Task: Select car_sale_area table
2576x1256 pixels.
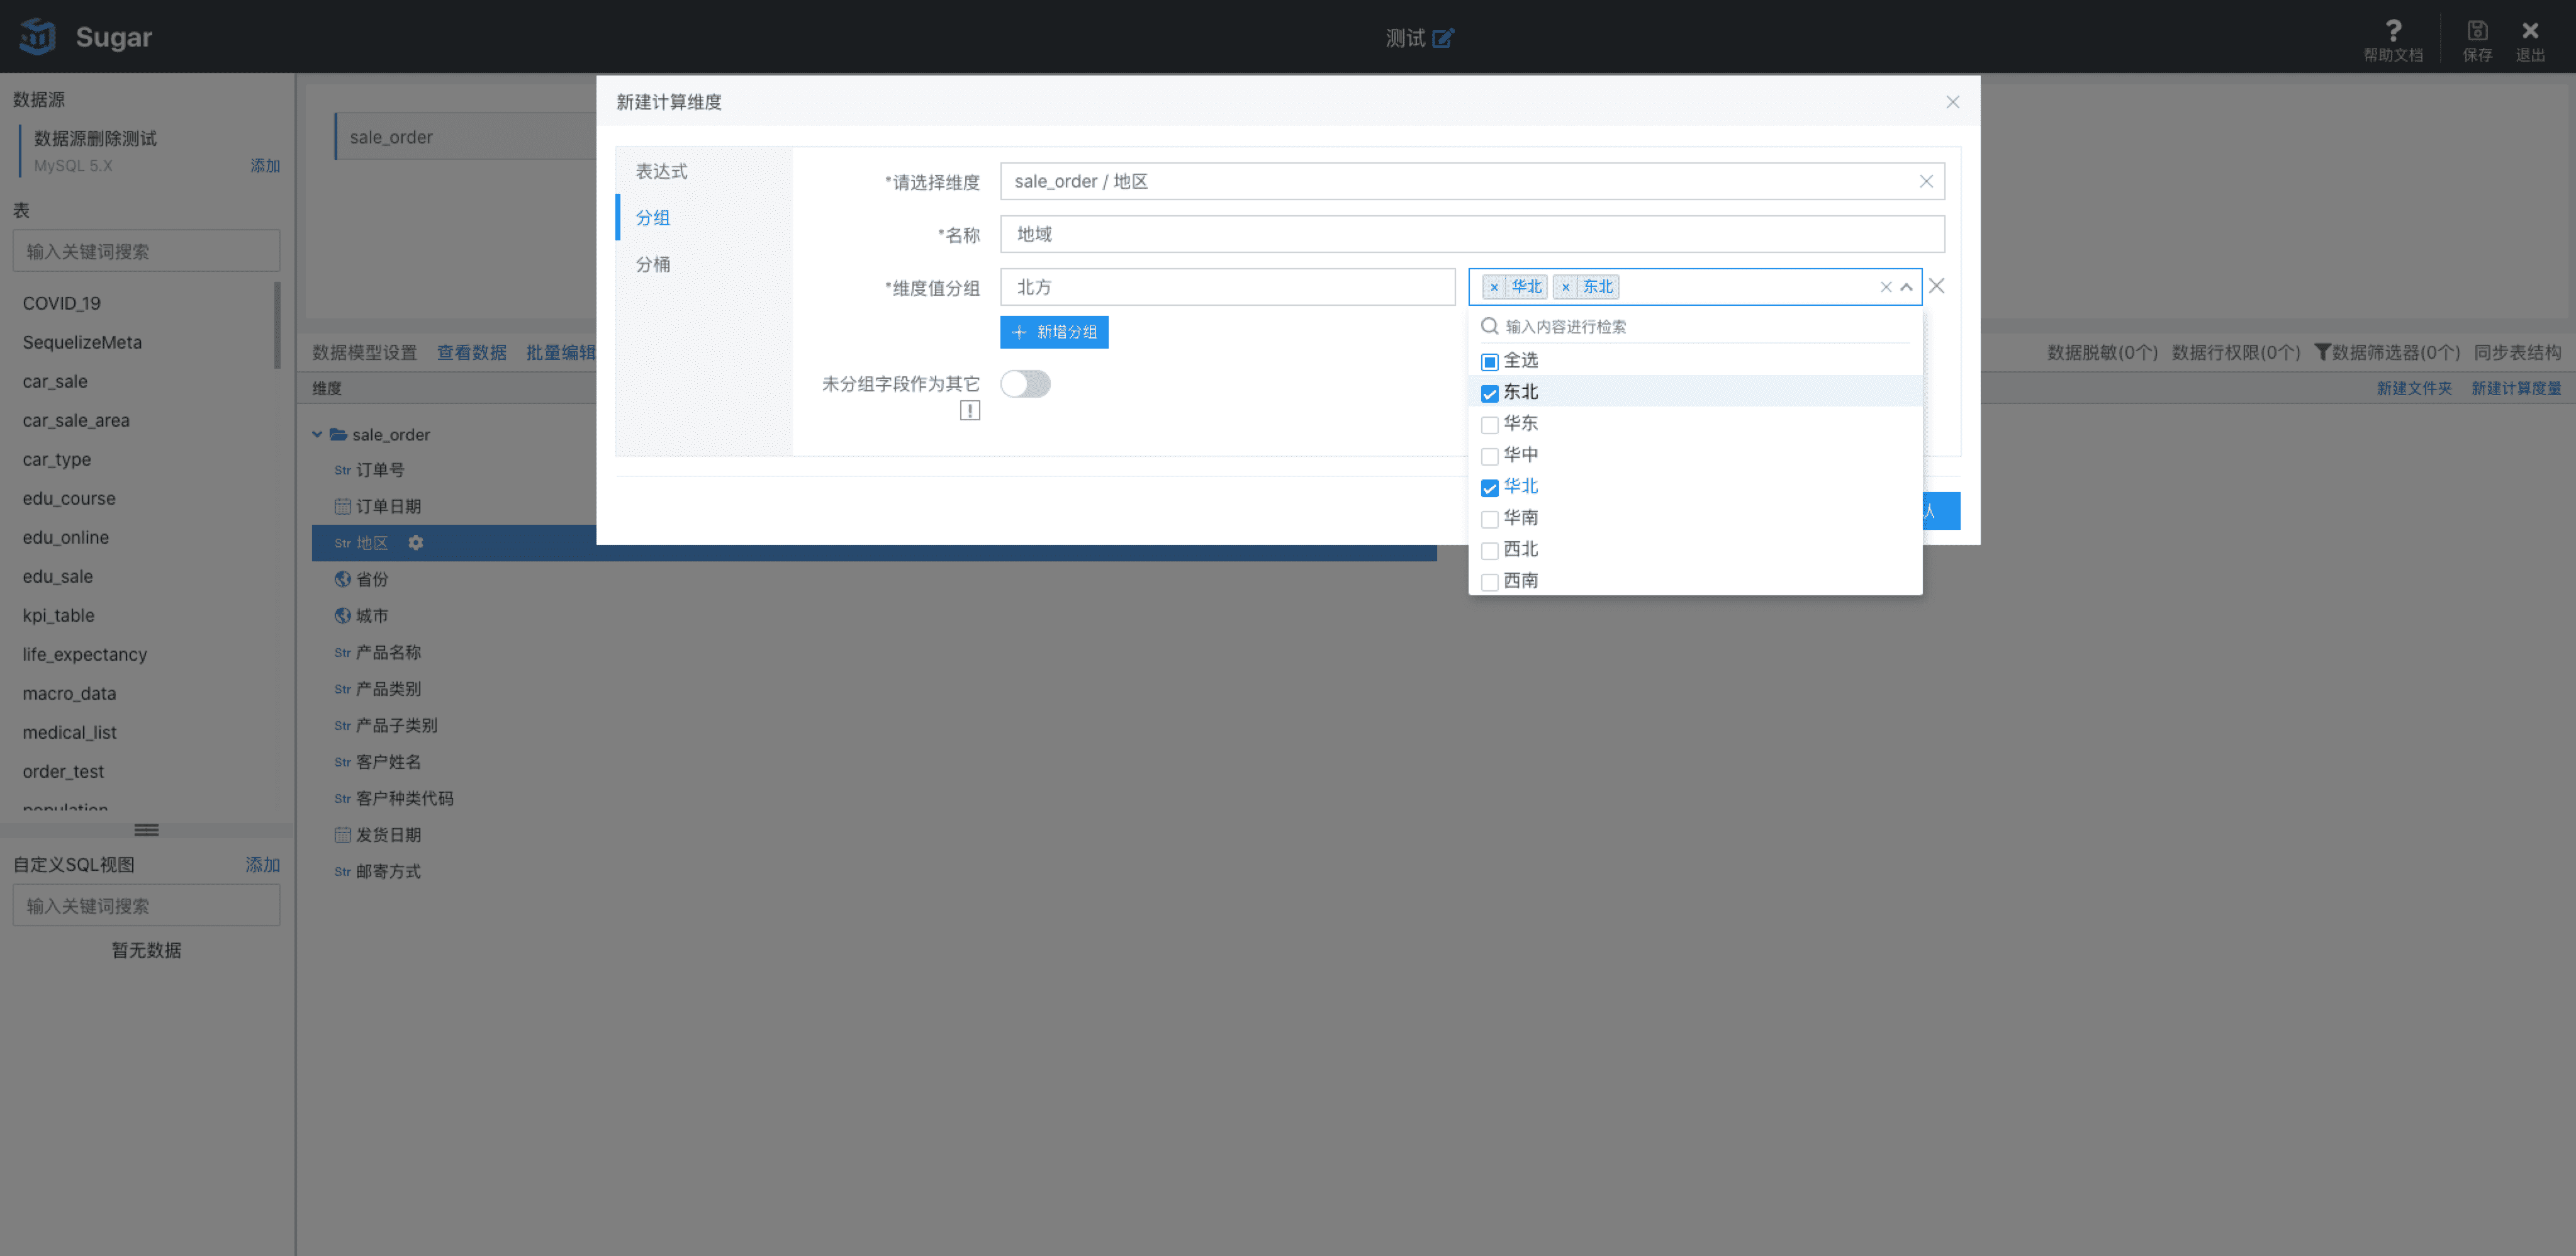Action: (76, 420)
